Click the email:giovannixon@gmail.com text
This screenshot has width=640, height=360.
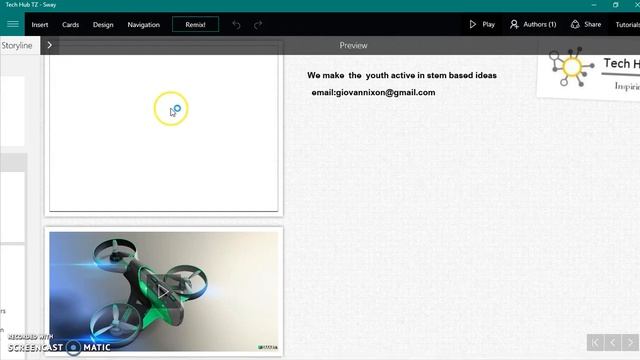coord(373,93)
